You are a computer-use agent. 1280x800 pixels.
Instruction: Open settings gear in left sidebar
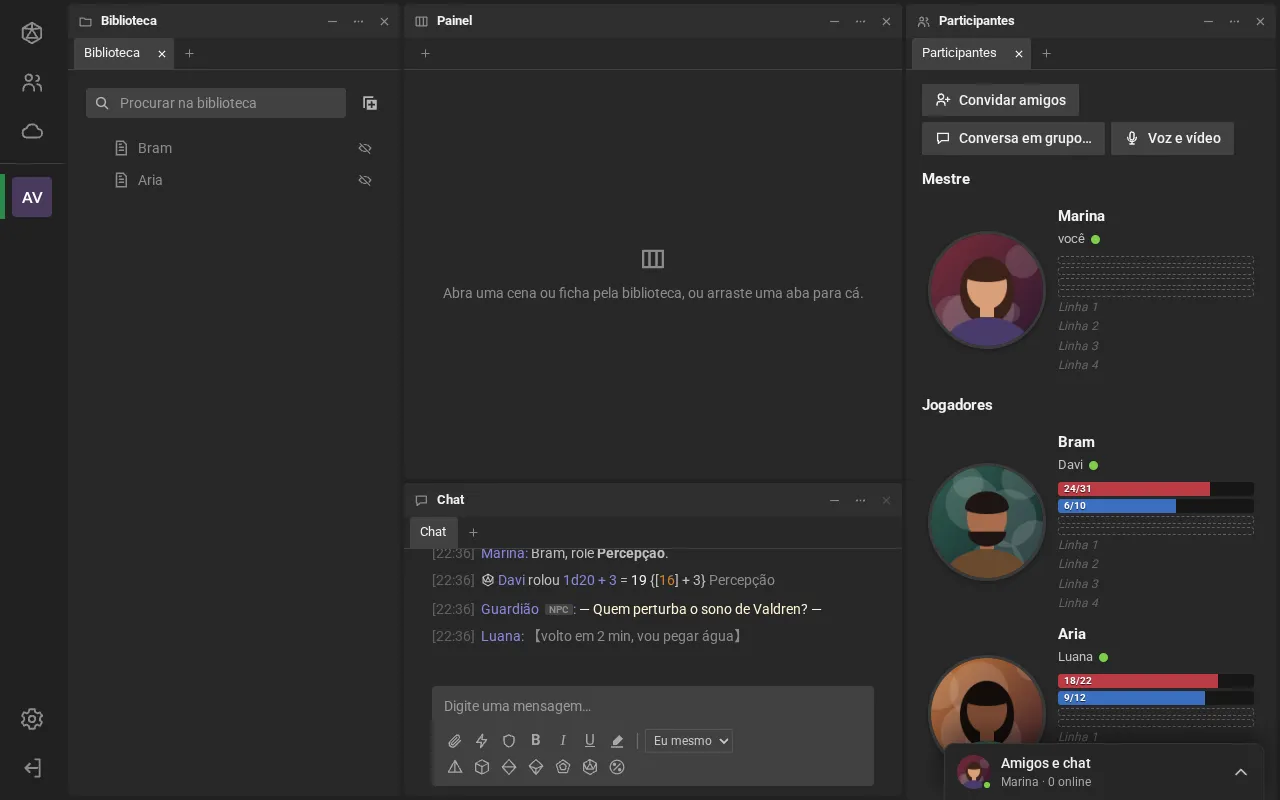pos(32,719)
